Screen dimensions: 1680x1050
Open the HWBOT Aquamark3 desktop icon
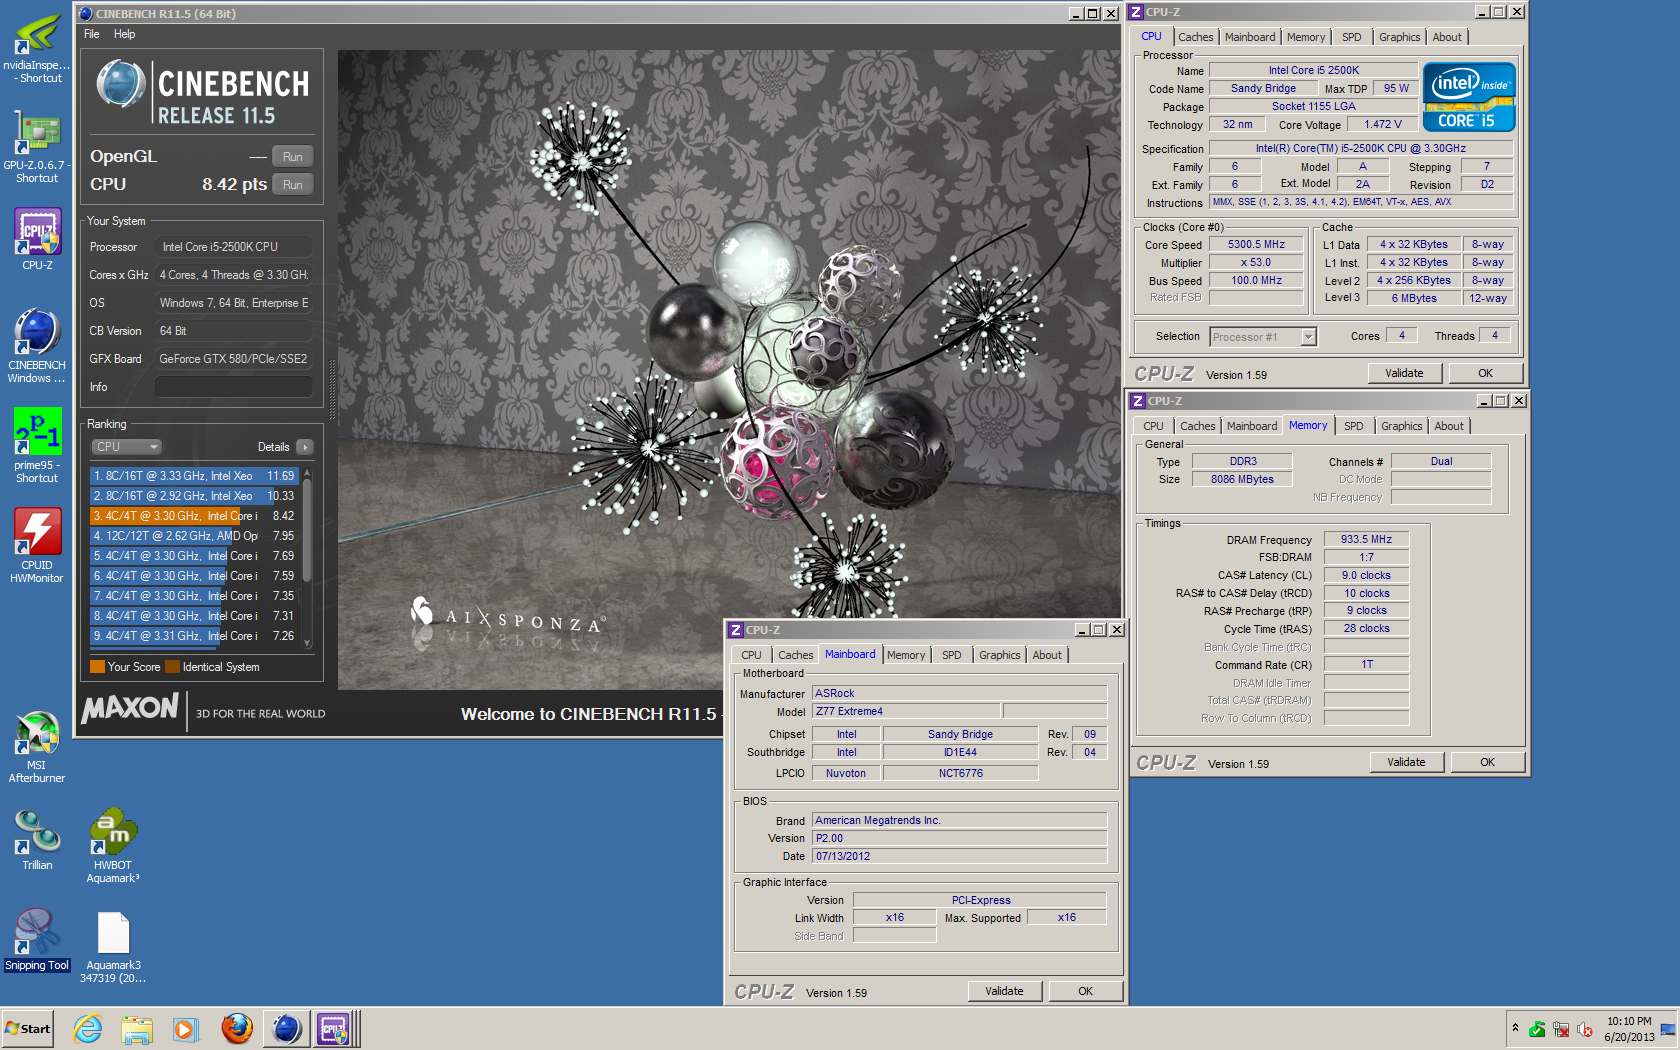(x=113, y=846)
